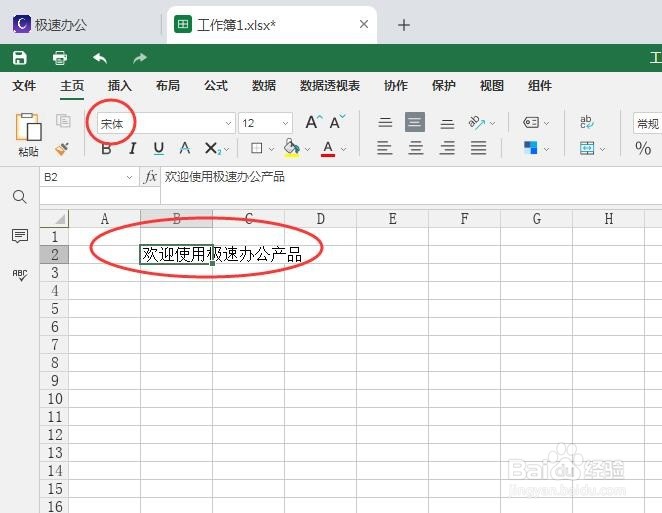This screenshot has height=513, width=662.
Task: Justify text alignment
Action: pos(478,148)
